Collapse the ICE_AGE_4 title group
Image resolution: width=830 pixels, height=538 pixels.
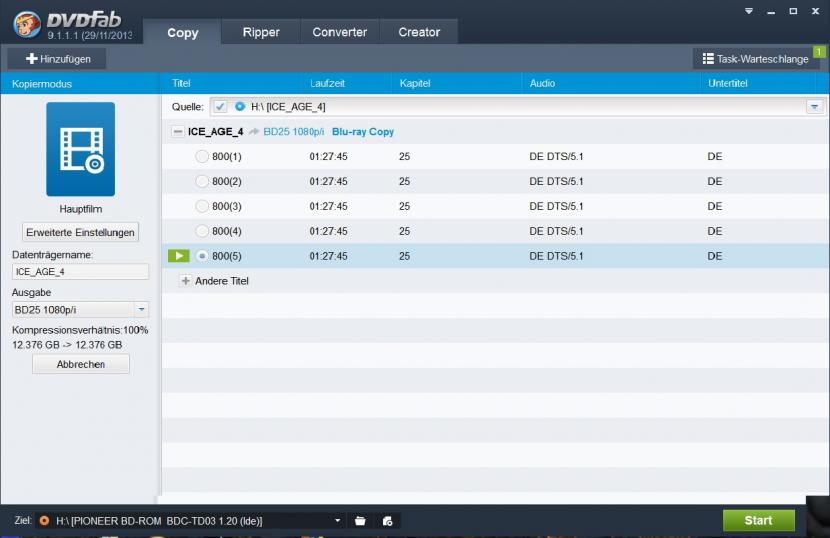click(x=178, y=131)
